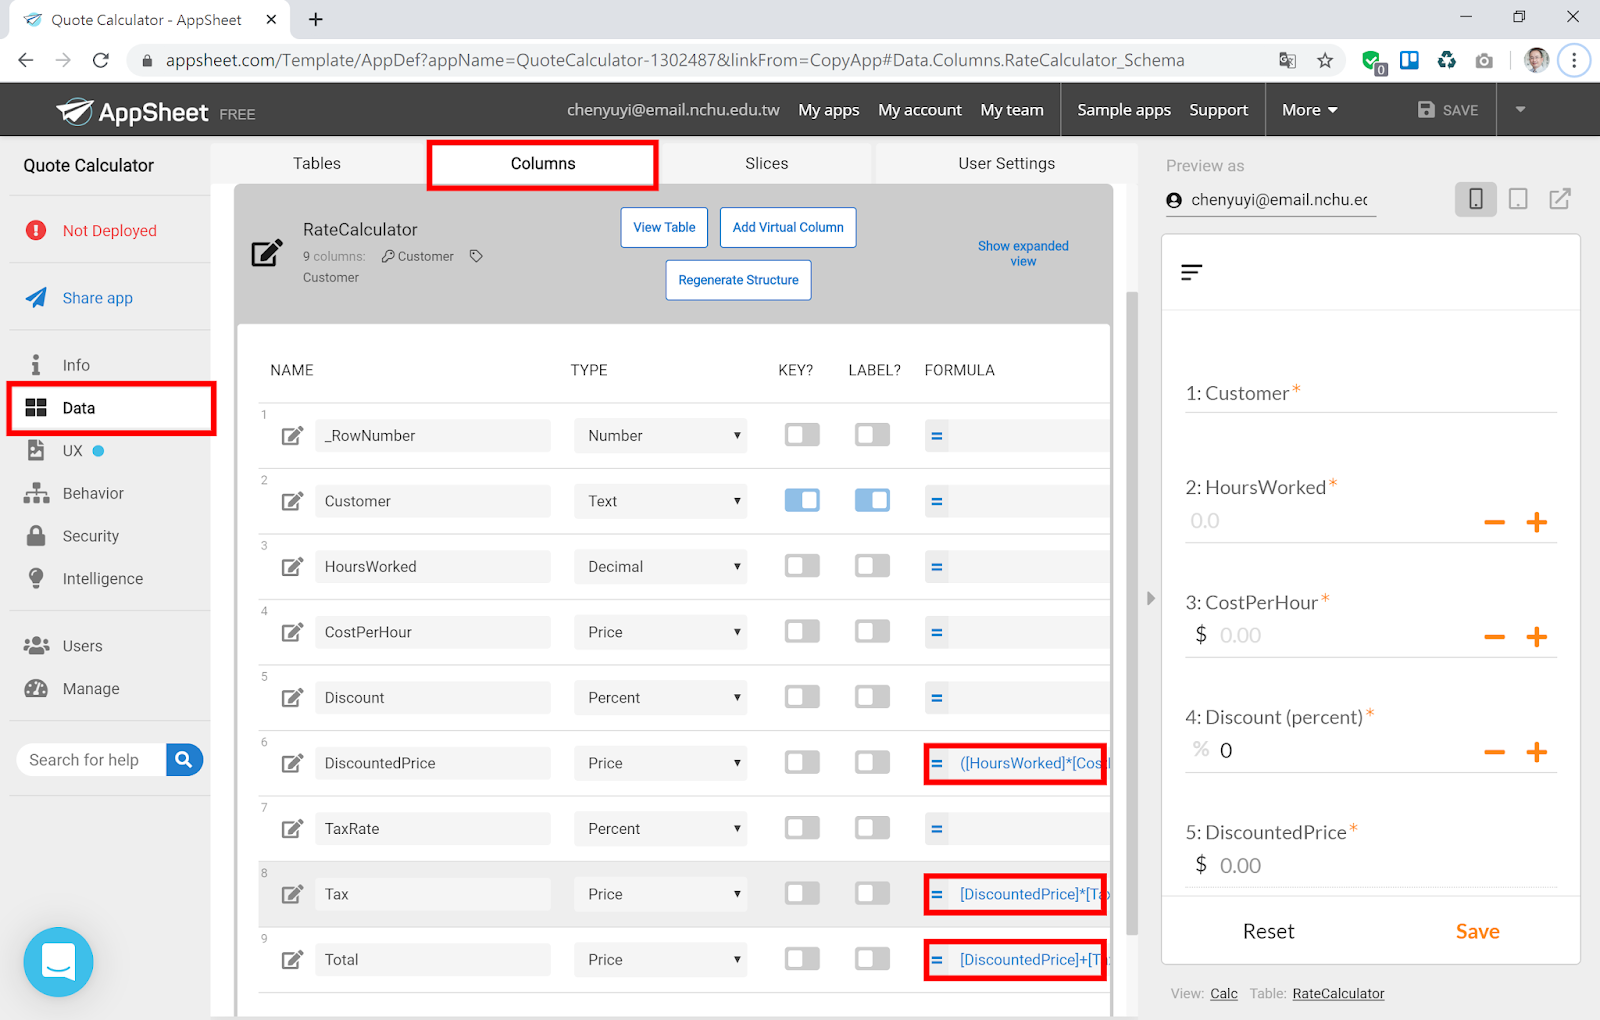Toggle KEY switch for _RowNumber column
1600x1020 pixels.
point(802,435)
